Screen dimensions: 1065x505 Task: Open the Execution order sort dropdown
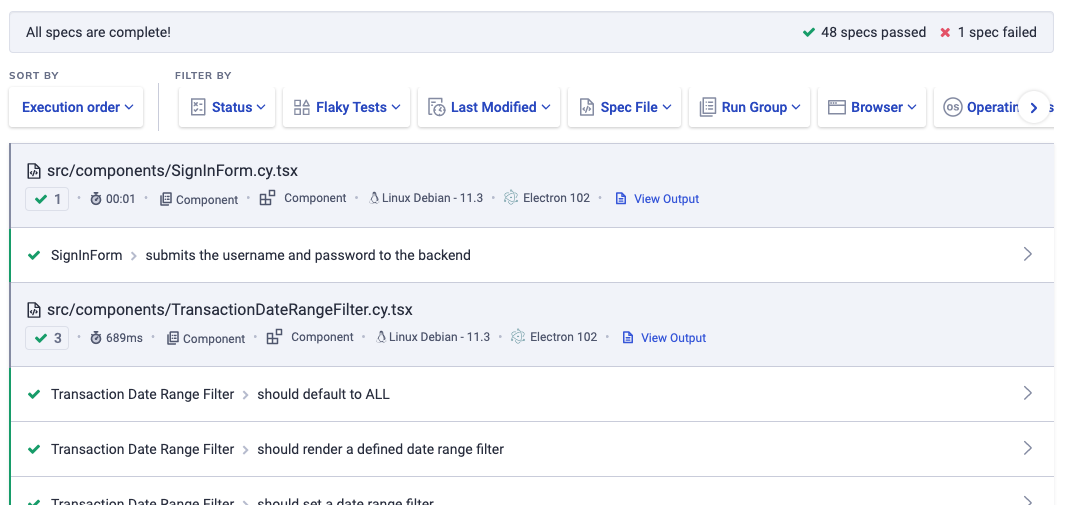tap(77, 107)
